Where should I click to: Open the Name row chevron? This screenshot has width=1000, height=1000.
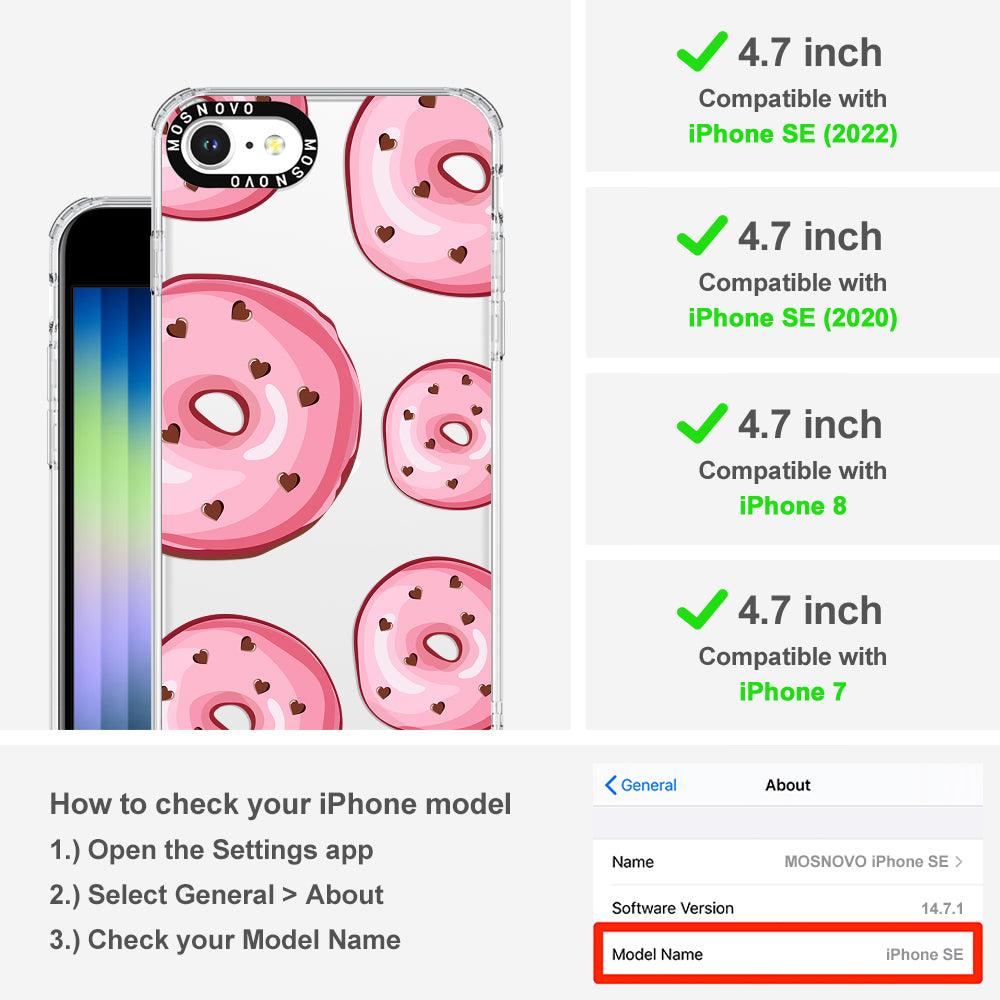[x=959, y=862]
